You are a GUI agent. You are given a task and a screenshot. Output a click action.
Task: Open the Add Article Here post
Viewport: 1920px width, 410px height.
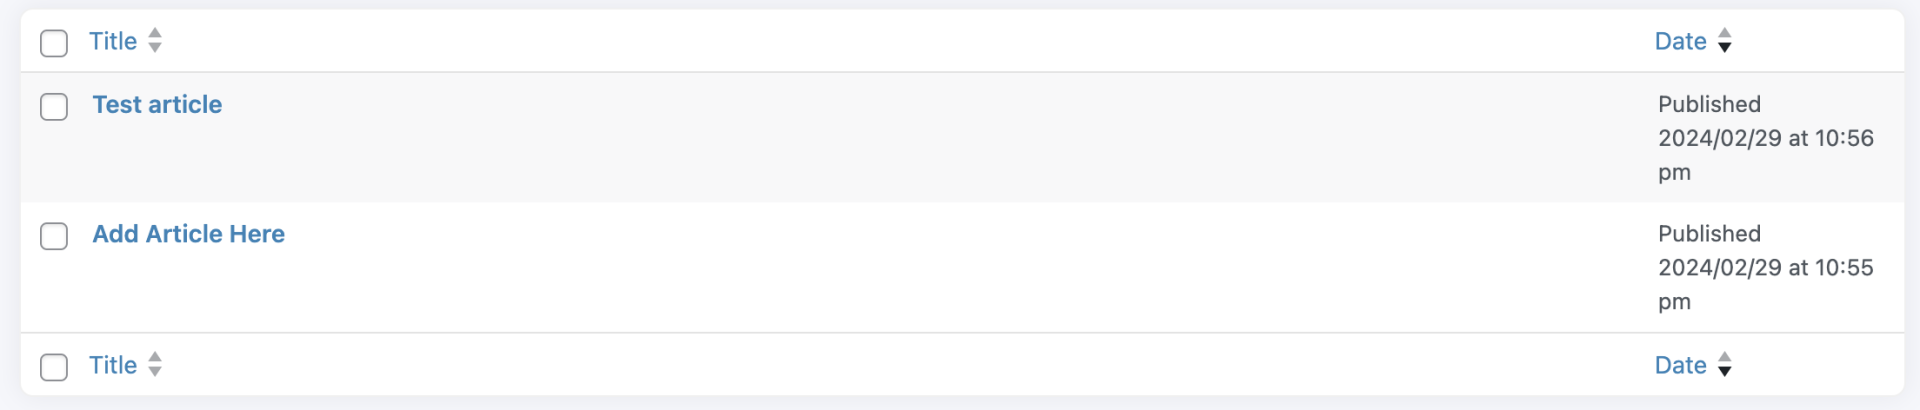(x=188, y=234)
